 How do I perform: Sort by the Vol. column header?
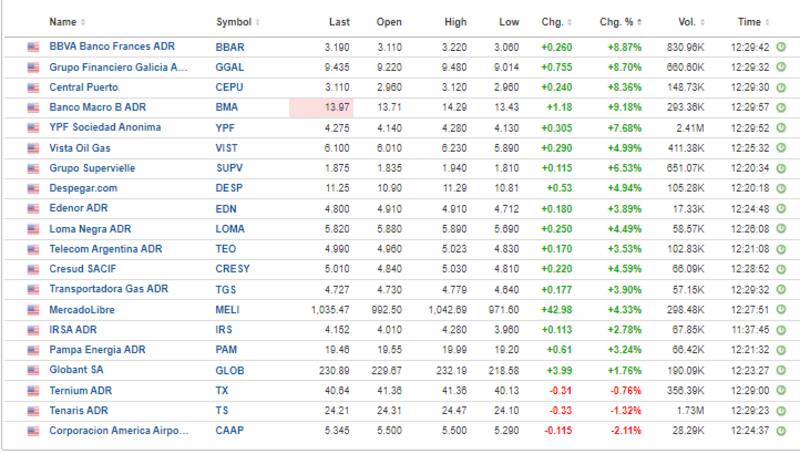(x=686, y=22)
